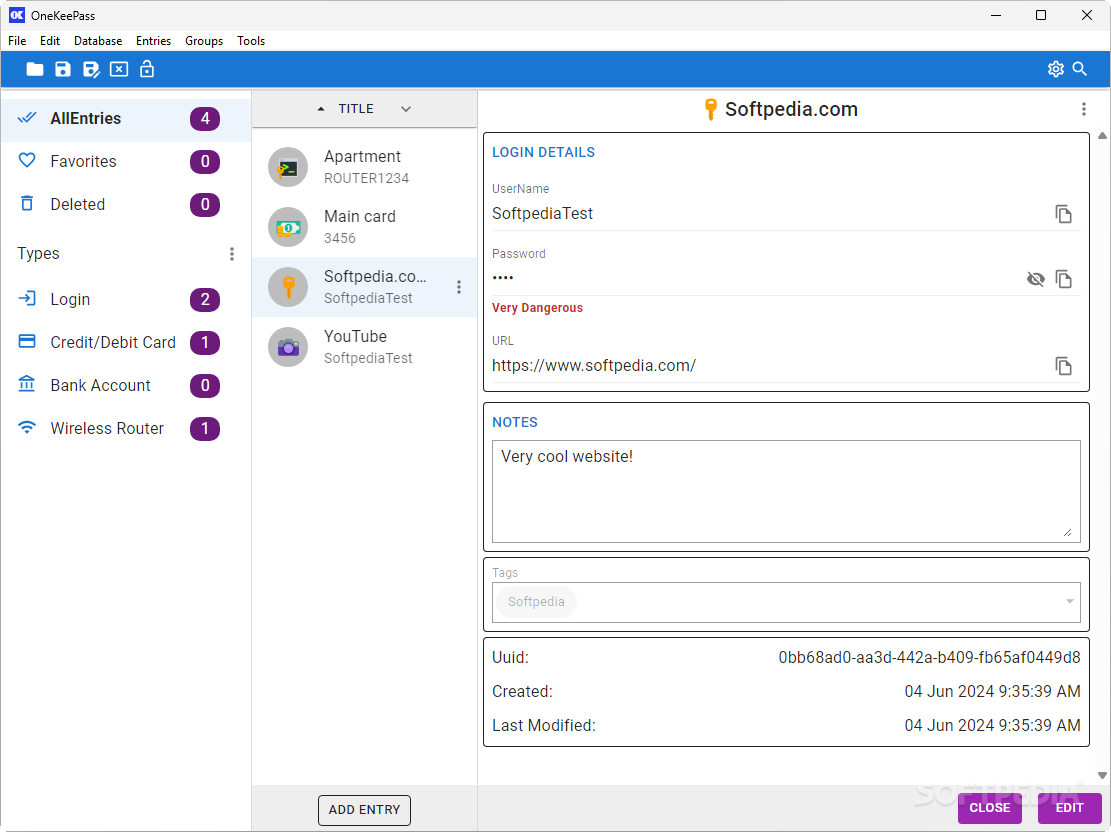Viewport: 1111px width, 832px height.
Task: Copy the password to clipboard
Action: click(x=1064, y=279)
